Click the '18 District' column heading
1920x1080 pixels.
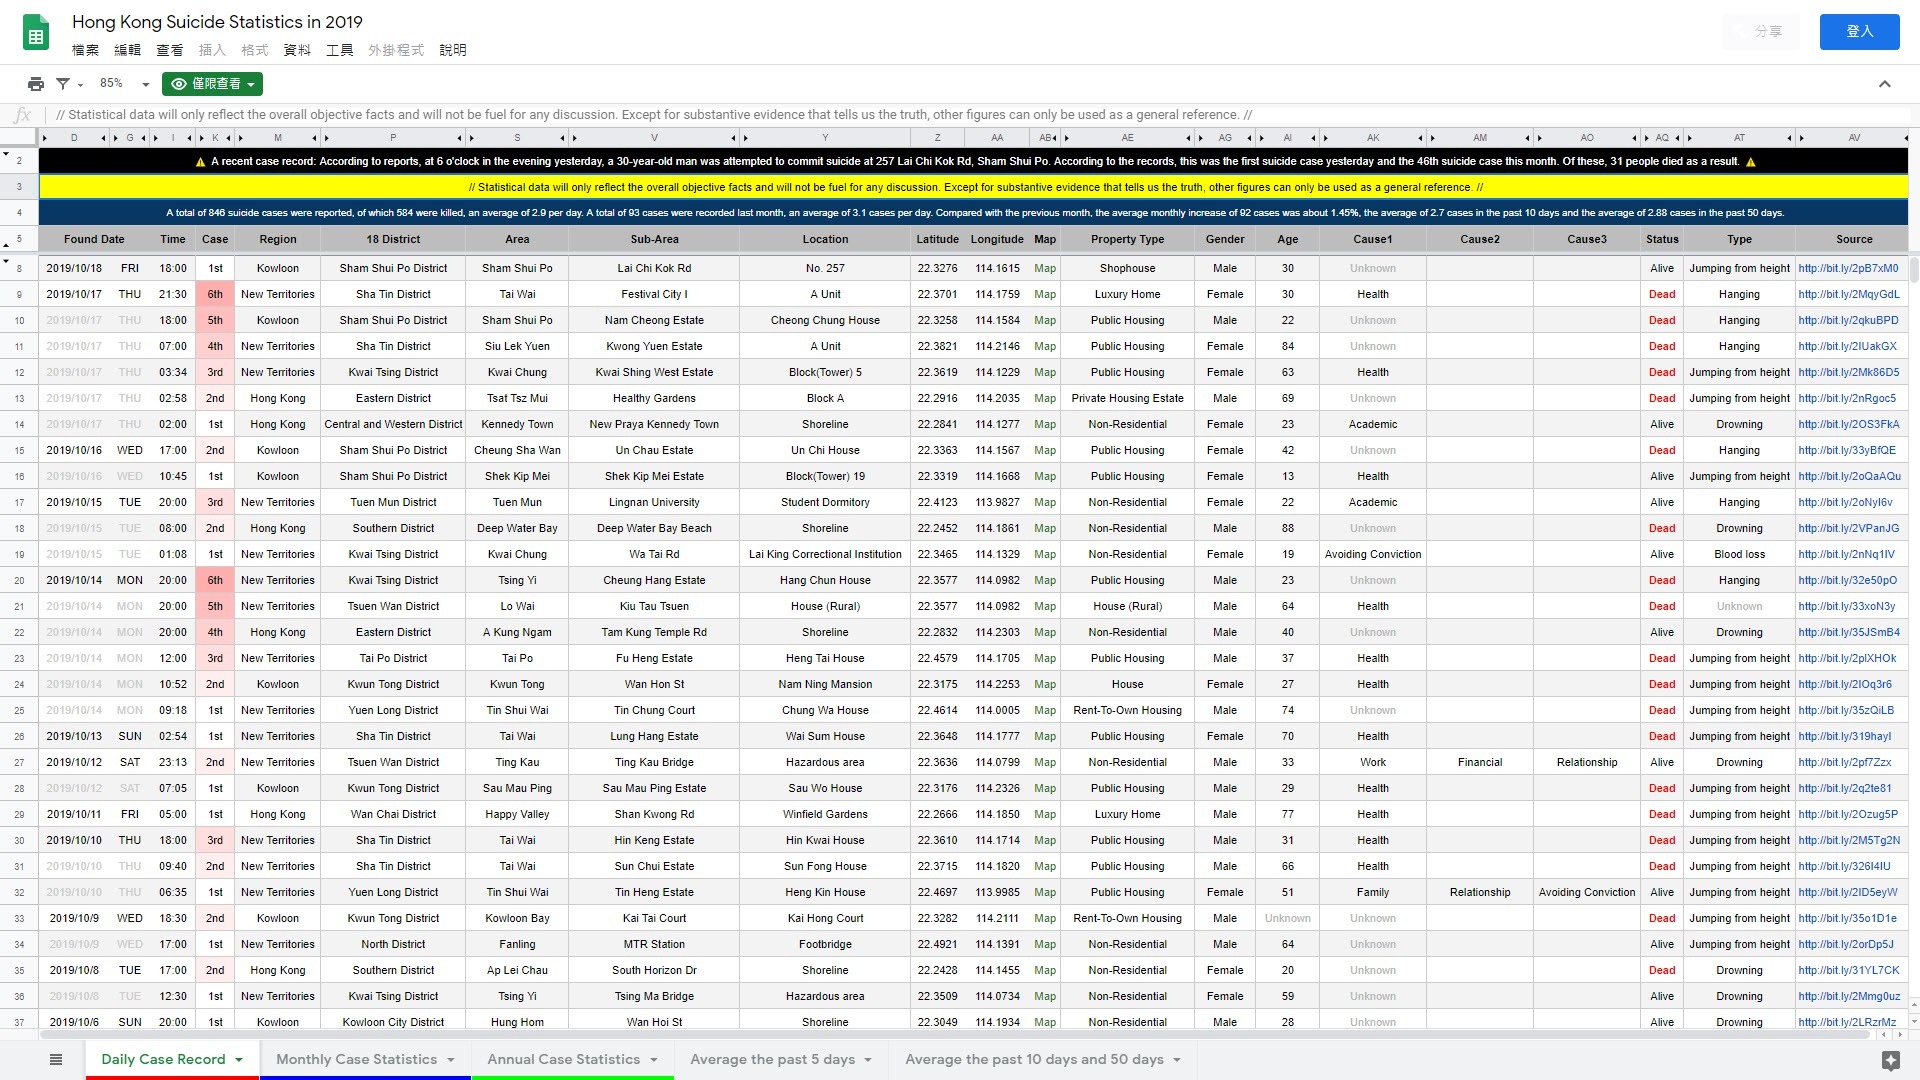coord(393,239)
